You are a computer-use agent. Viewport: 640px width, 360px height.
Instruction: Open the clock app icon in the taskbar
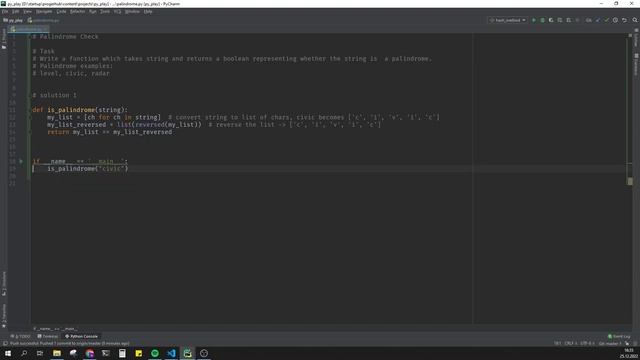click(204, 353)
